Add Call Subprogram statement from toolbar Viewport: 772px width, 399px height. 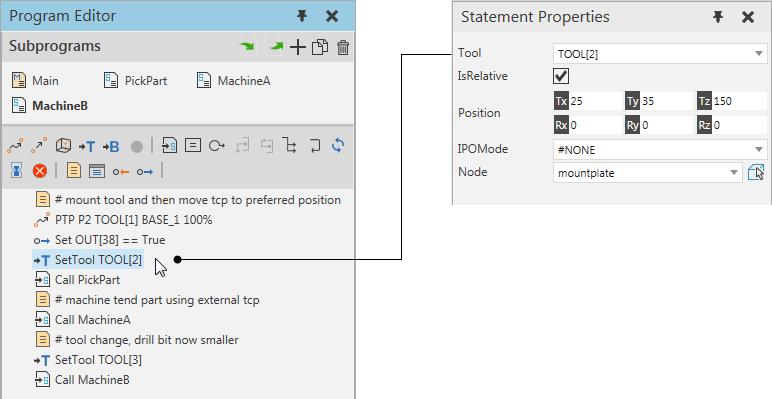click(x=169, y=146)
